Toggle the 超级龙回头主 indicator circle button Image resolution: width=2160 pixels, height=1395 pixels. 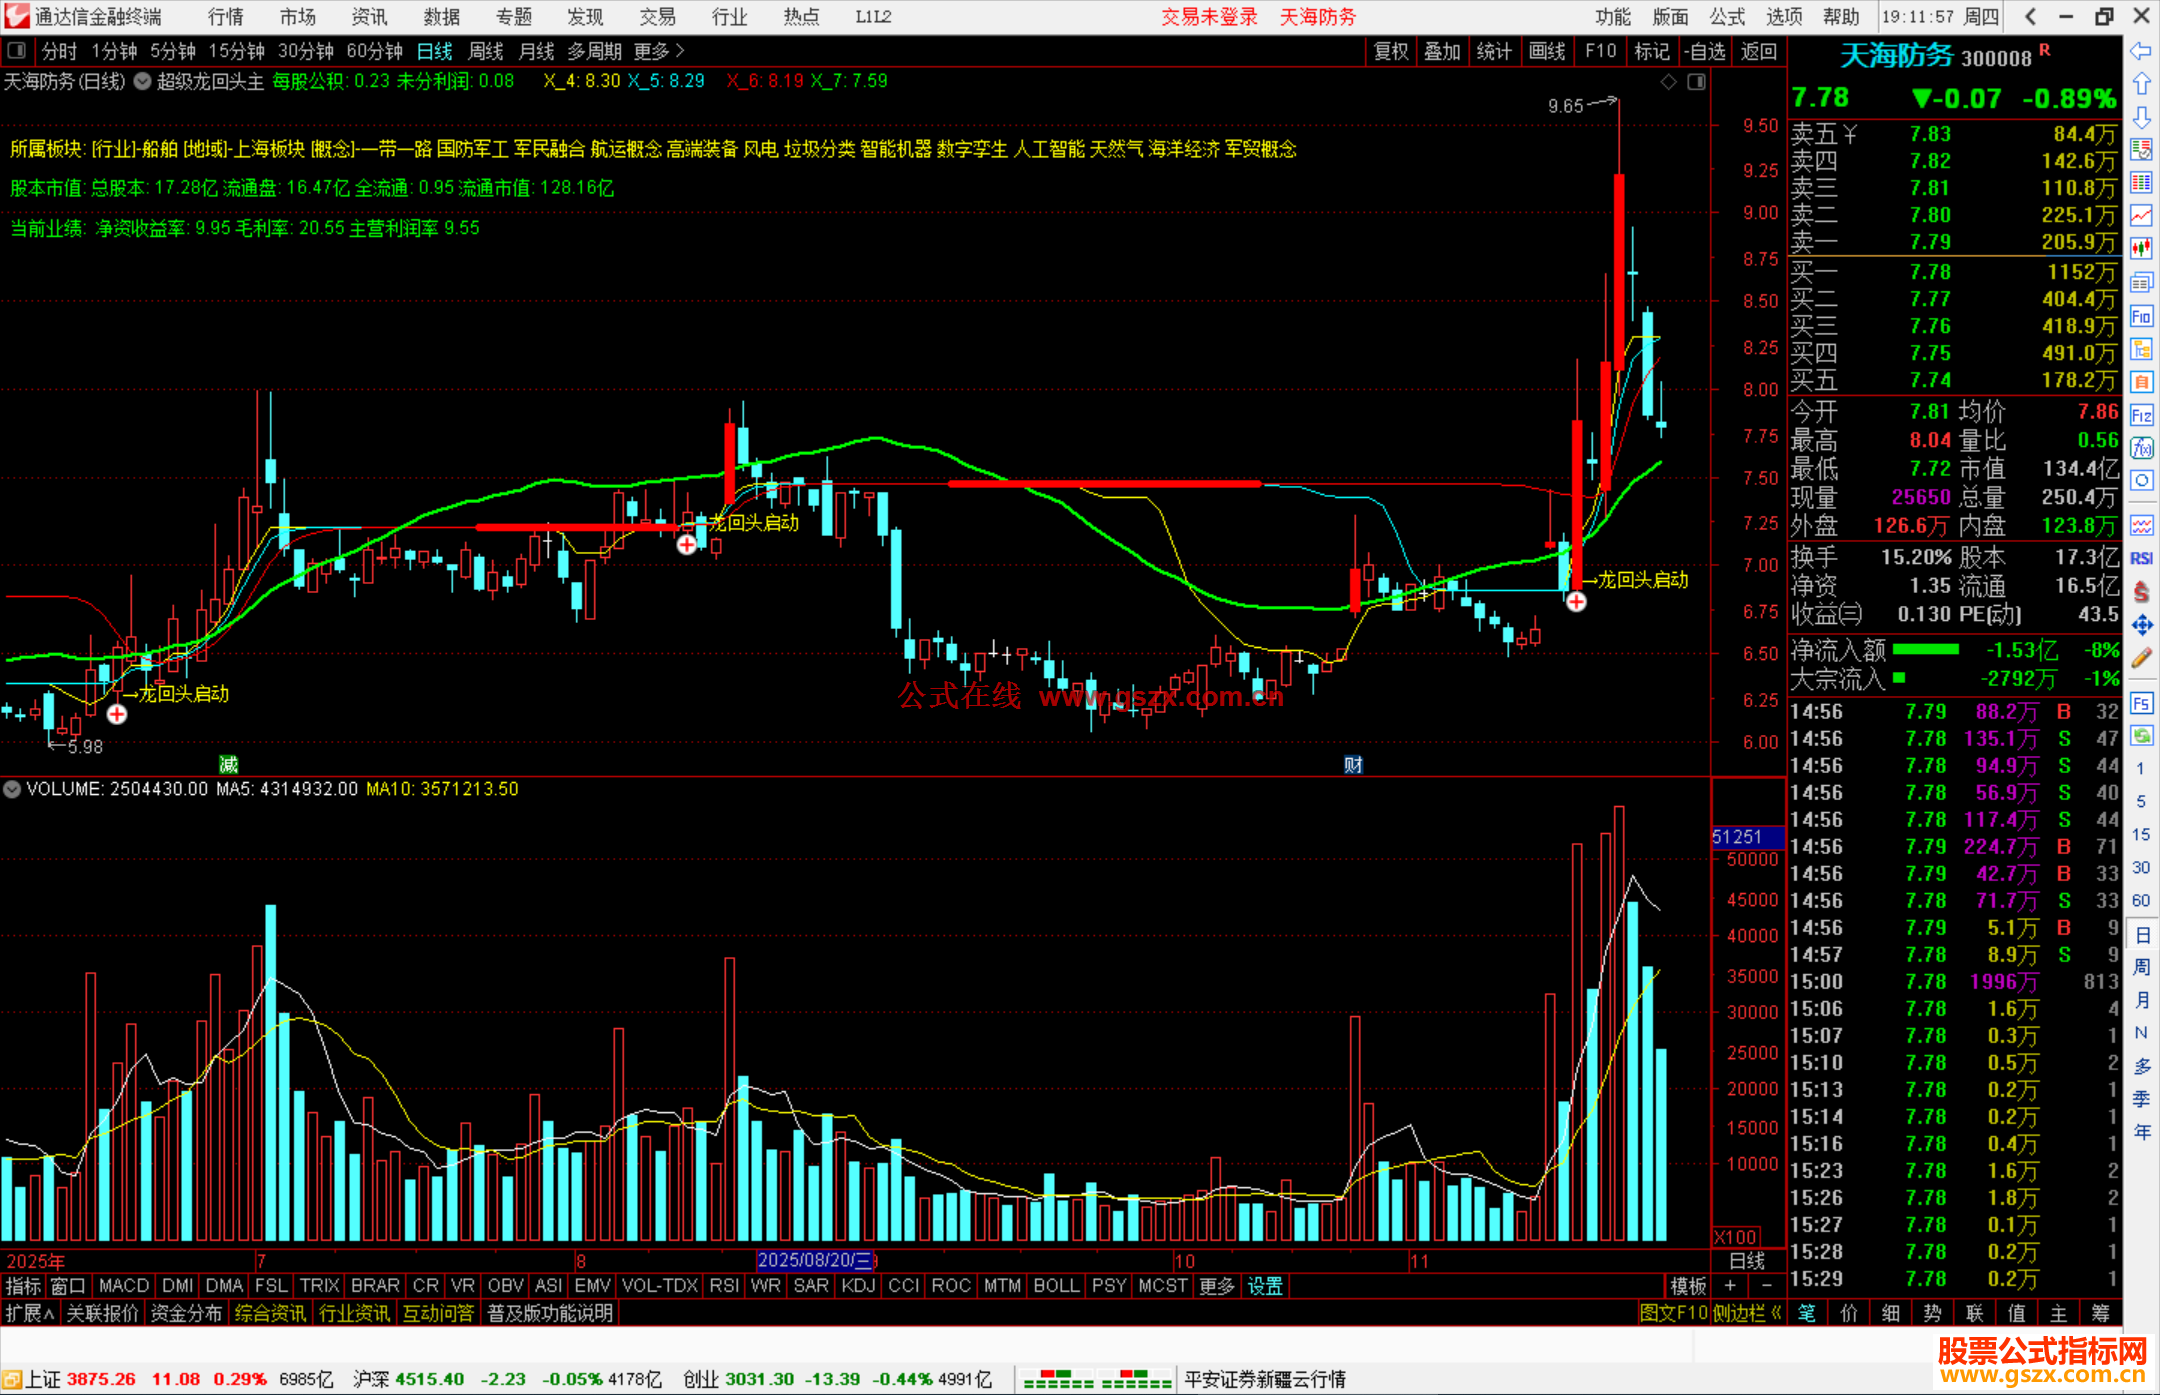click(x=143, y=82)
